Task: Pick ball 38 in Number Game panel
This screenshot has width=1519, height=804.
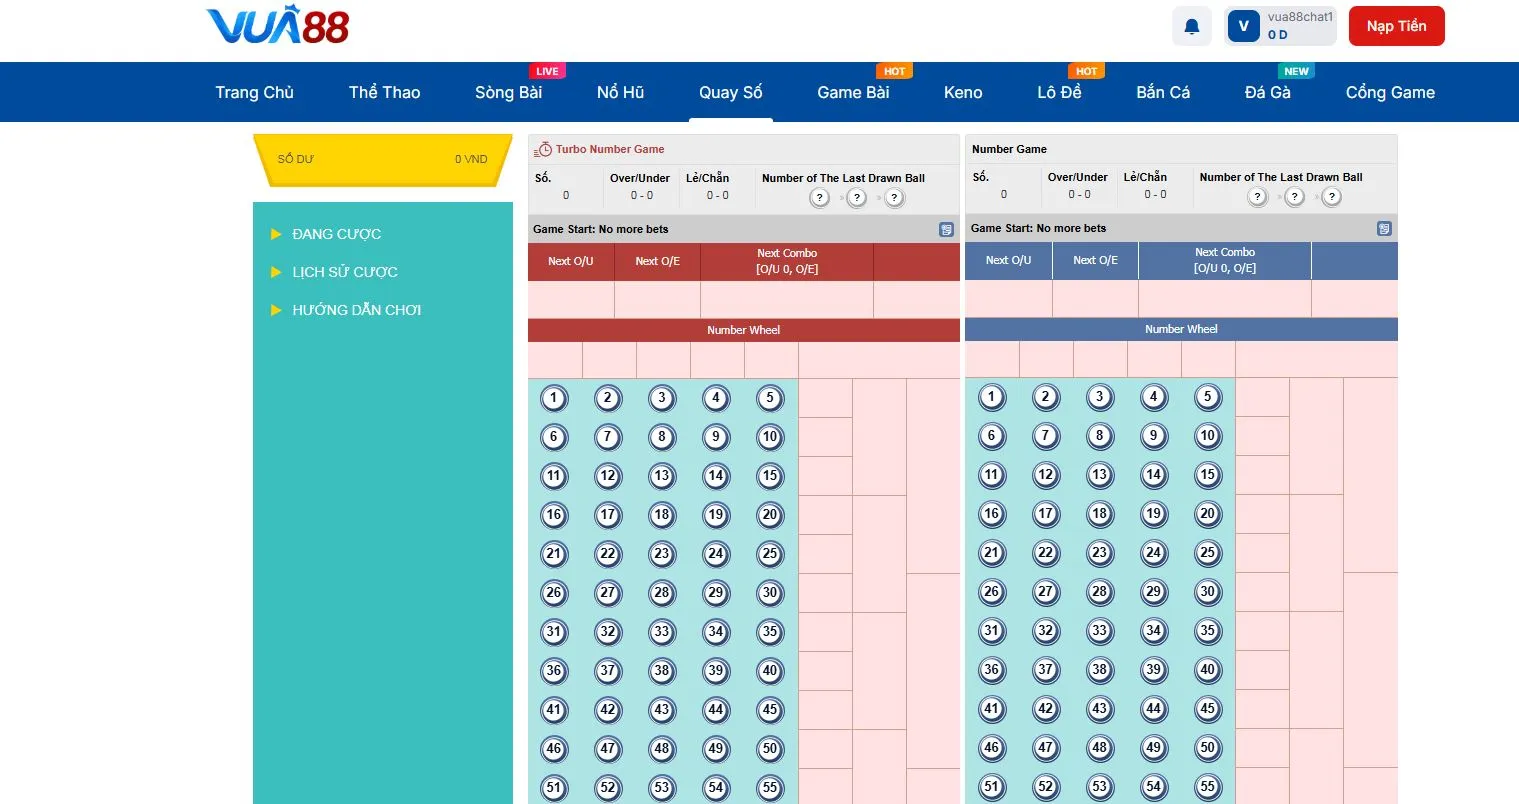Action: click(1100, 670)
